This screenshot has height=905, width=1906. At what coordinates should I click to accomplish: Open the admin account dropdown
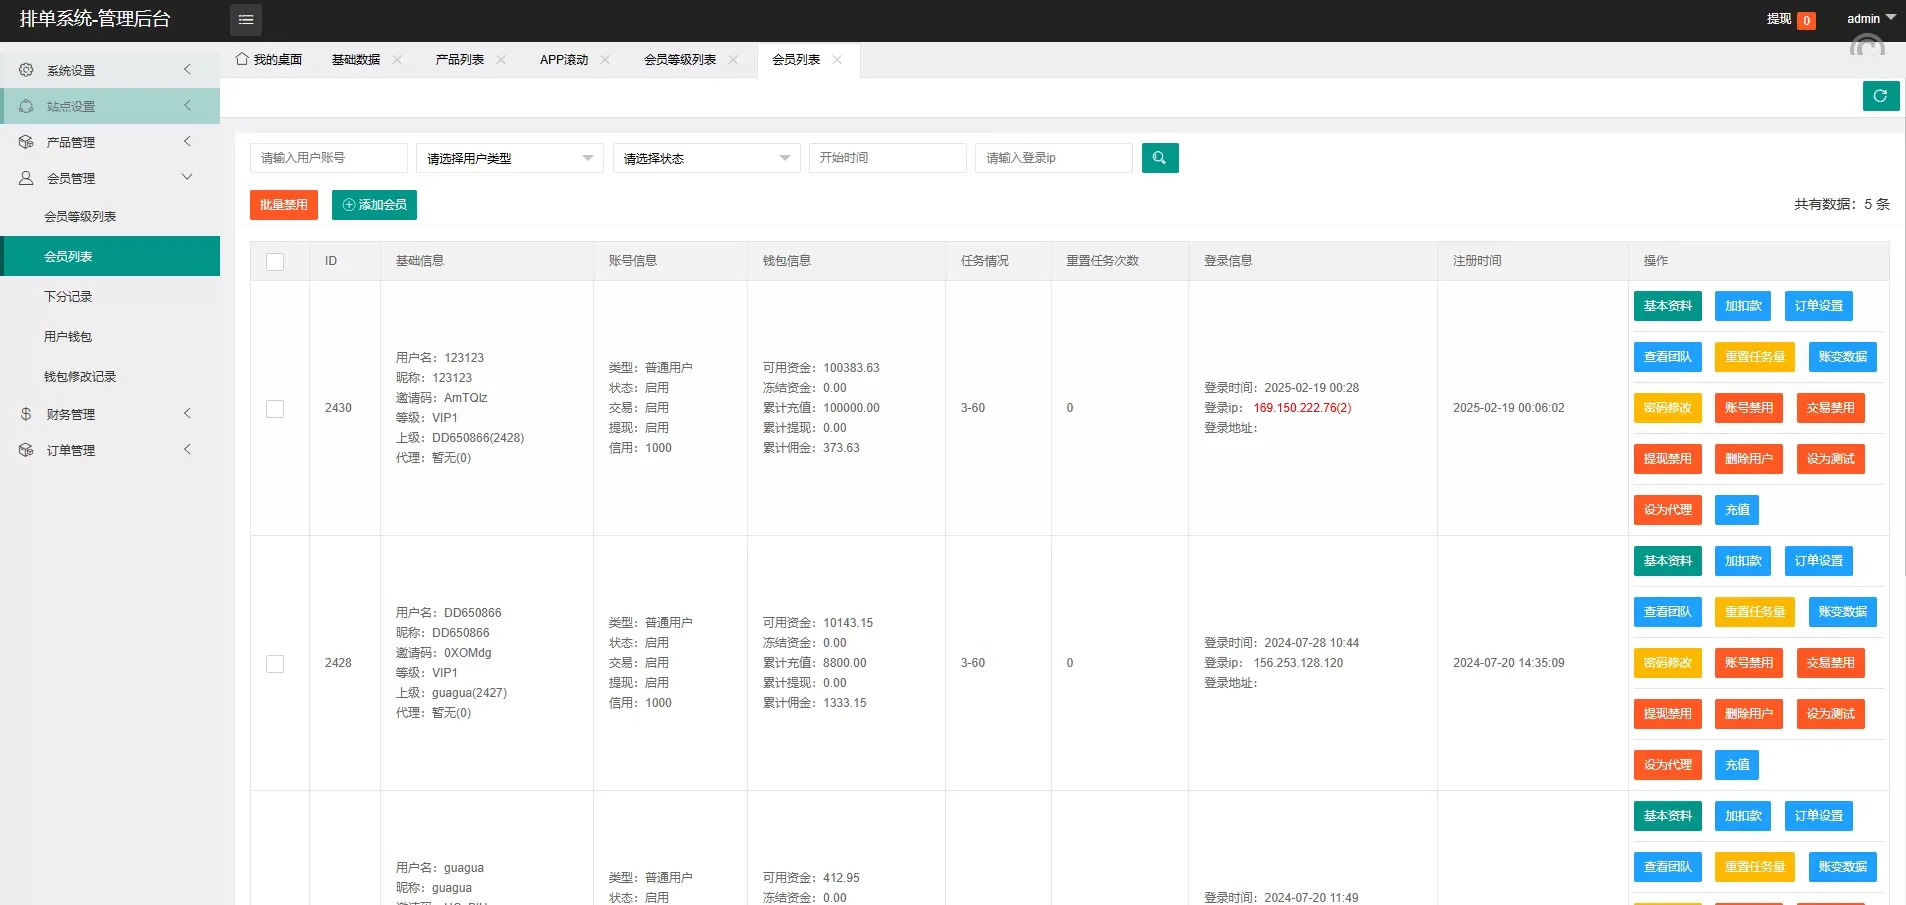pos(1870,19)
